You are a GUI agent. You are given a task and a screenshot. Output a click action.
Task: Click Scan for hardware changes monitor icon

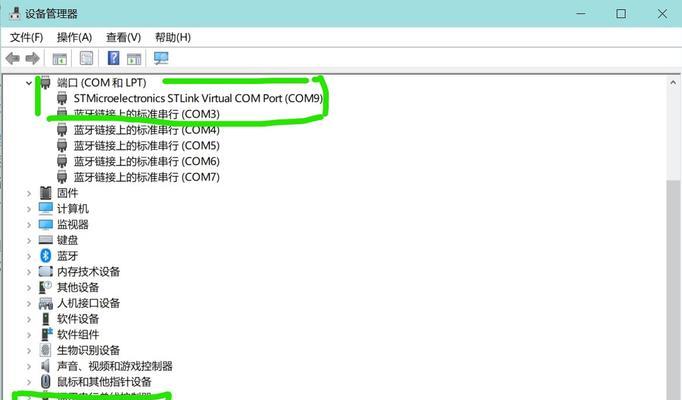point(161,58)
